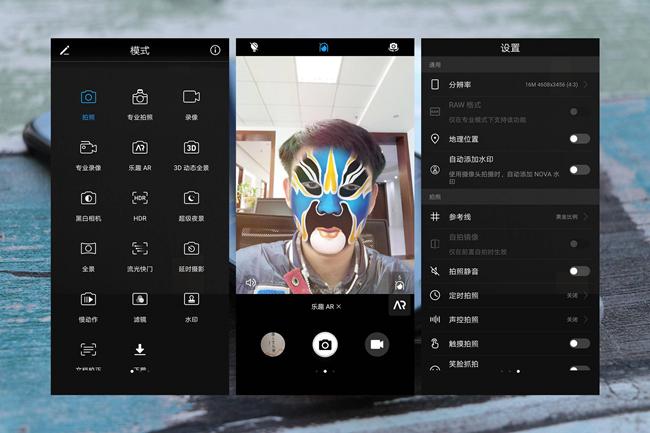Switch camera with the flip camera icon
The image size is (650, 433).
coord(393,47)
